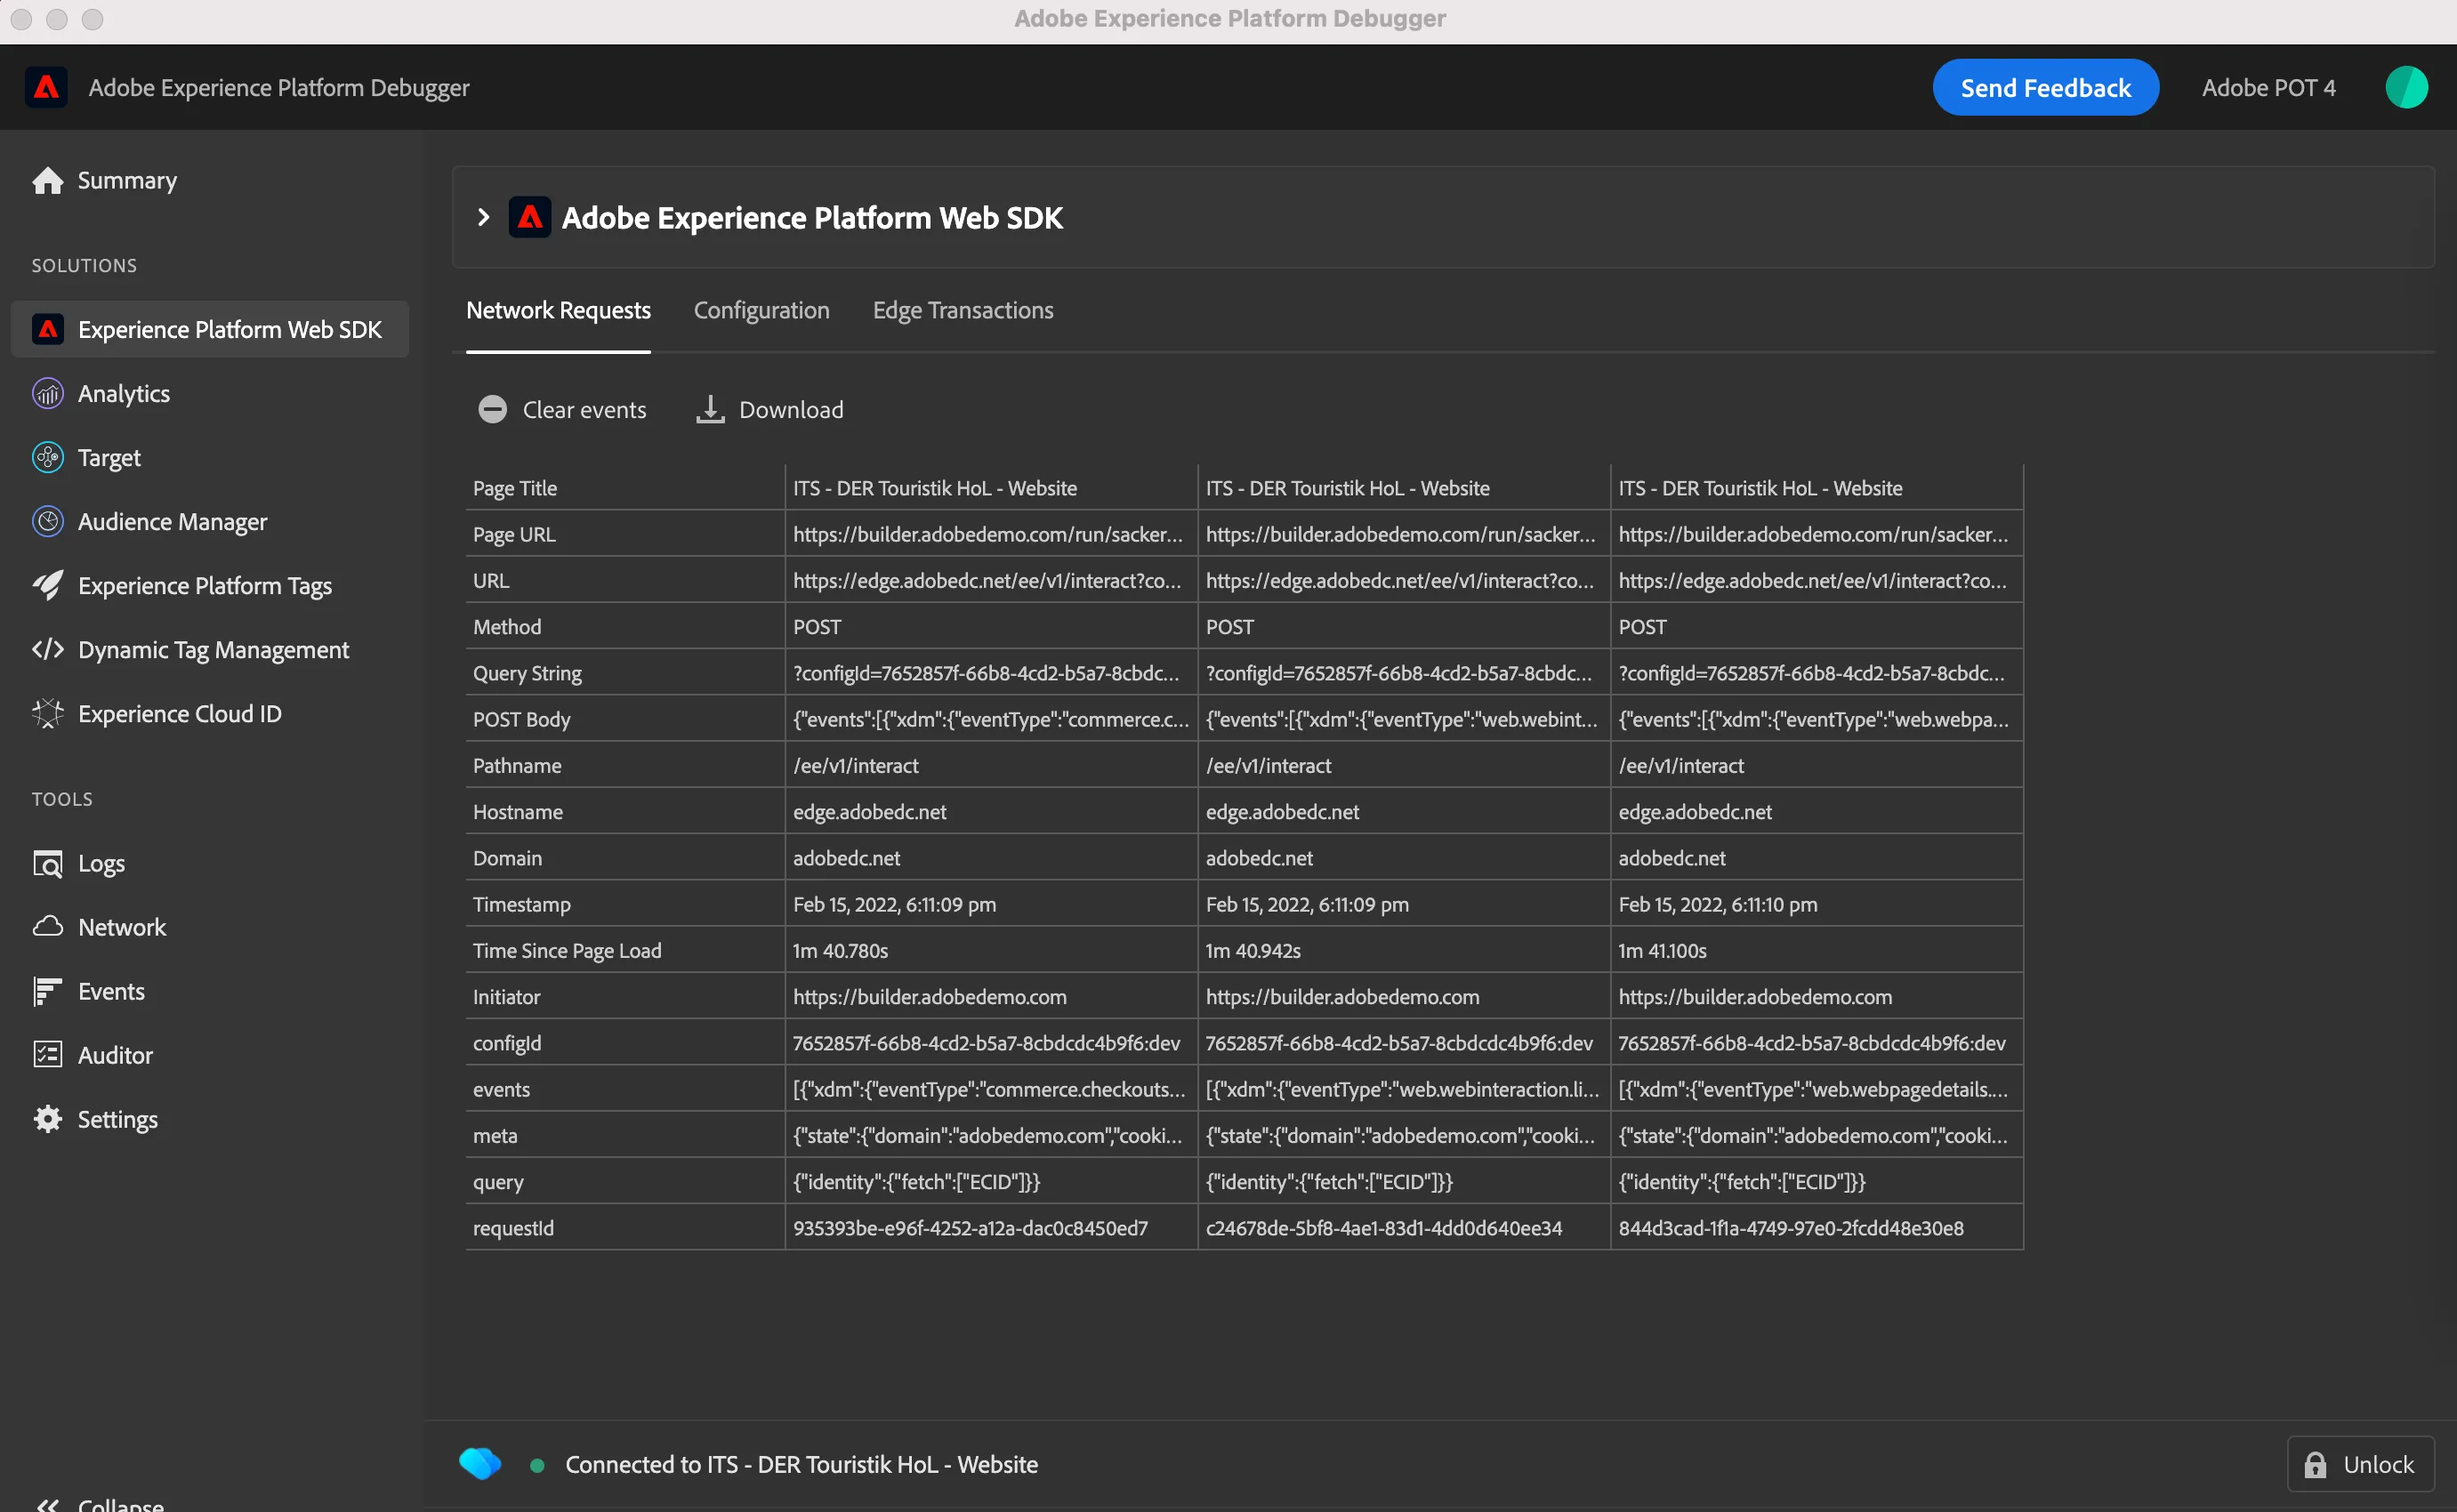Click the timestamp Feb 15, 2022, 6:11:10 pm
2457x1512 pixels.
click(1718, 904)
